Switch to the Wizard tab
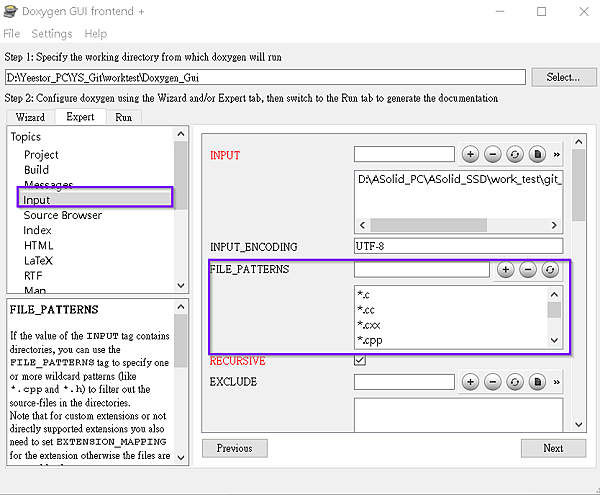The width and height of the screenshot is (600, 495). tap(30, 117)
